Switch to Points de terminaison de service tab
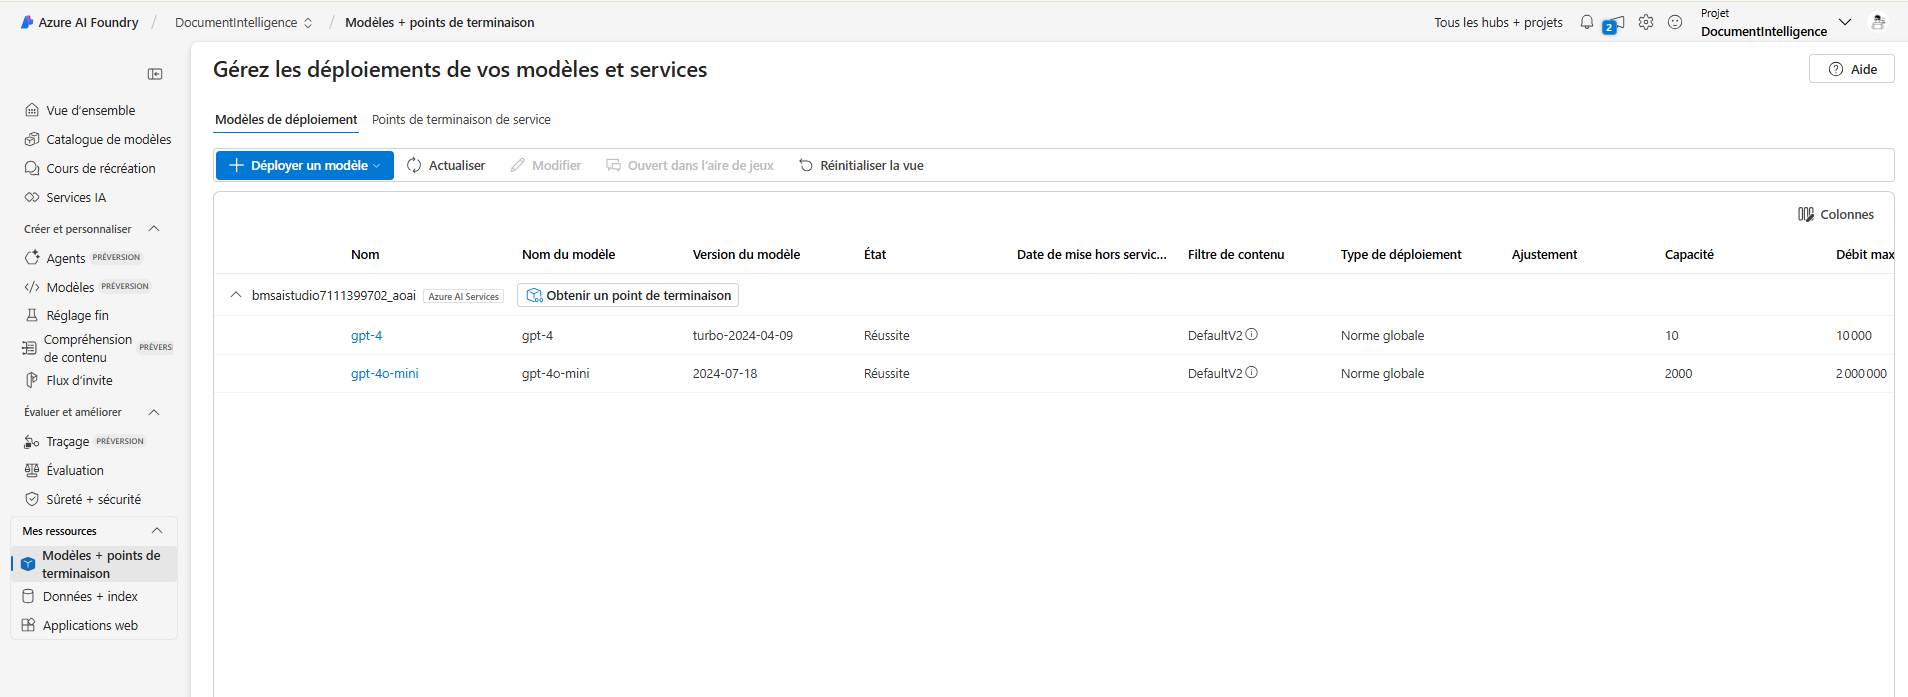Viewport: 1908px width, 697px height. point(461,120)
